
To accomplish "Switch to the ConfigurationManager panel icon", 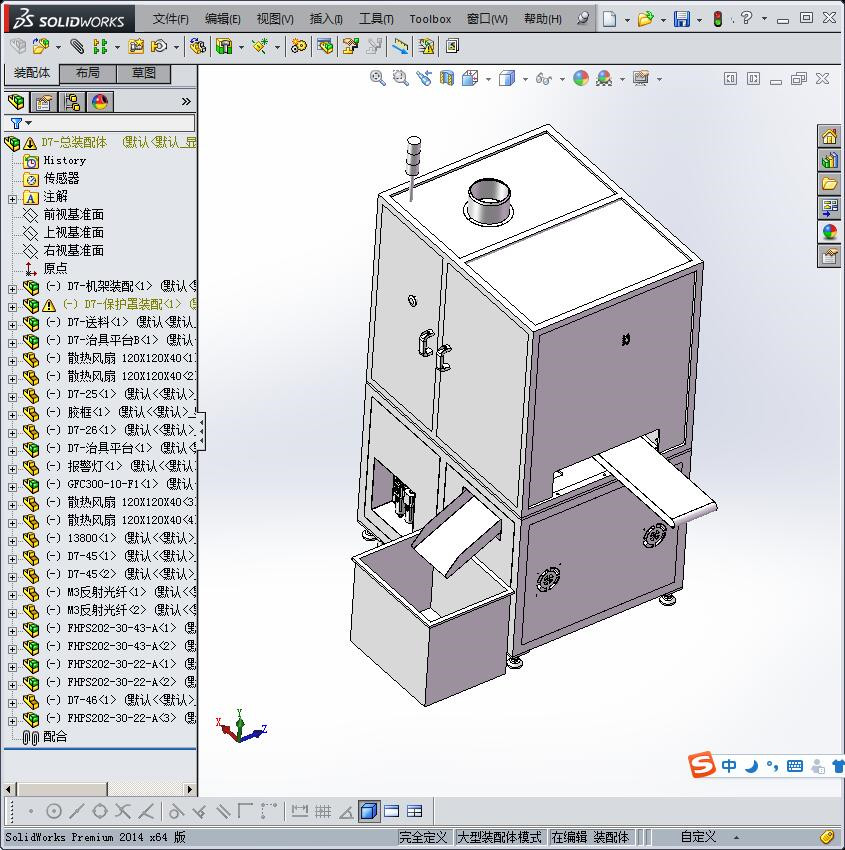I will [x=72, y=101].
